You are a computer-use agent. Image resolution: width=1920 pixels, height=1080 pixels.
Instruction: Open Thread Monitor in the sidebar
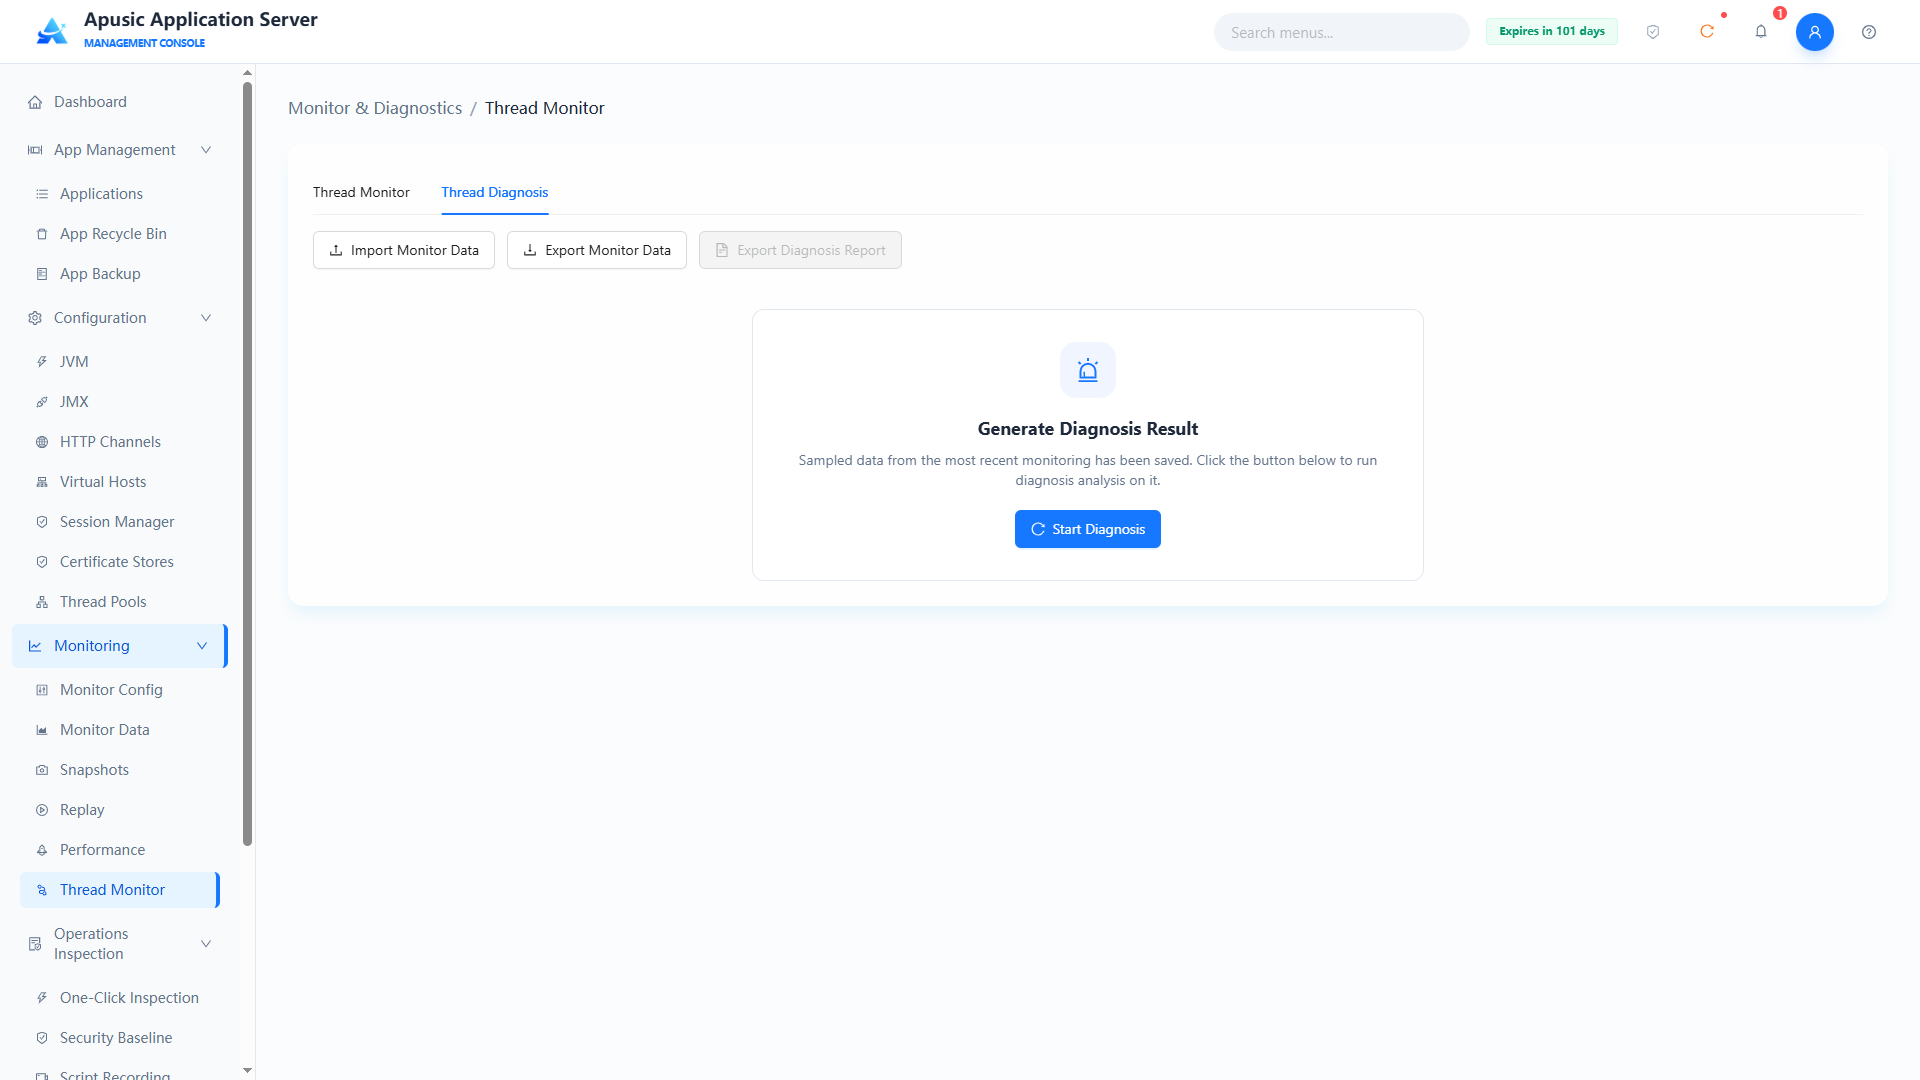(x=120, y=890)
